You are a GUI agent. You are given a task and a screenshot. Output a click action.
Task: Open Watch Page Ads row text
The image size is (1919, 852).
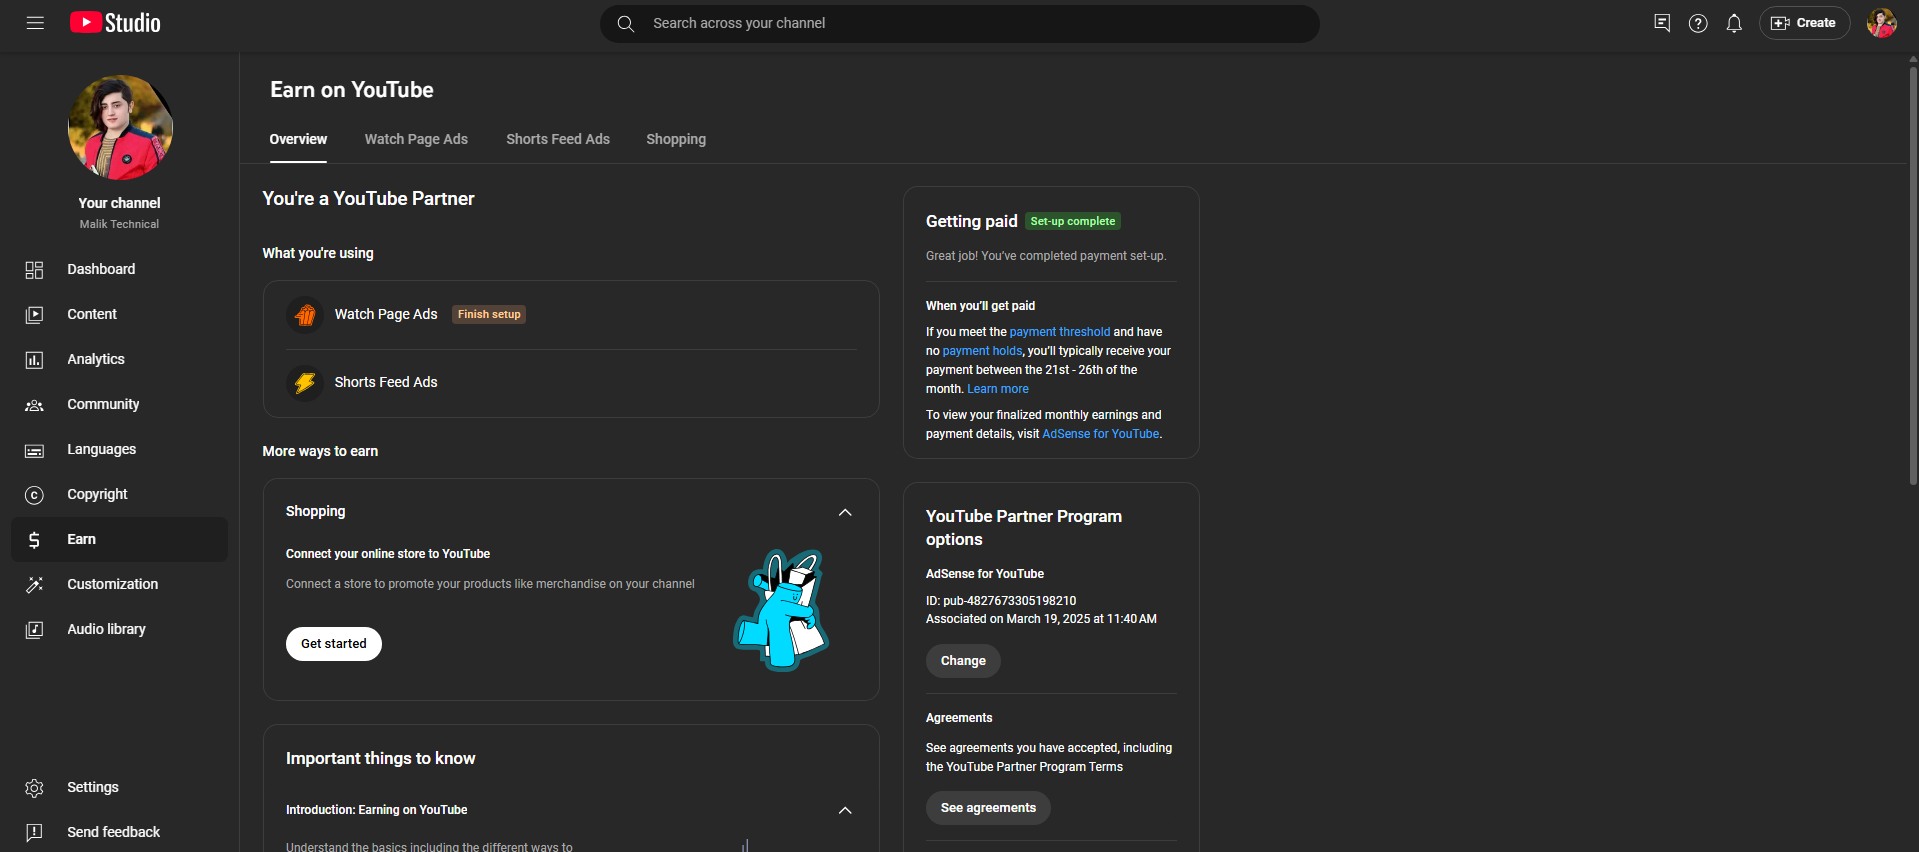[x=386, y=314]
